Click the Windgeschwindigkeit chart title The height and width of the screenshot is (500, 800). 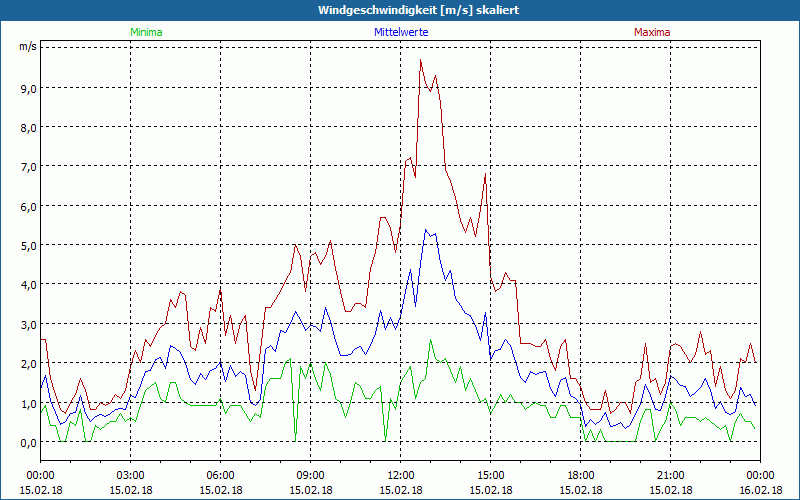coord(418,10)
